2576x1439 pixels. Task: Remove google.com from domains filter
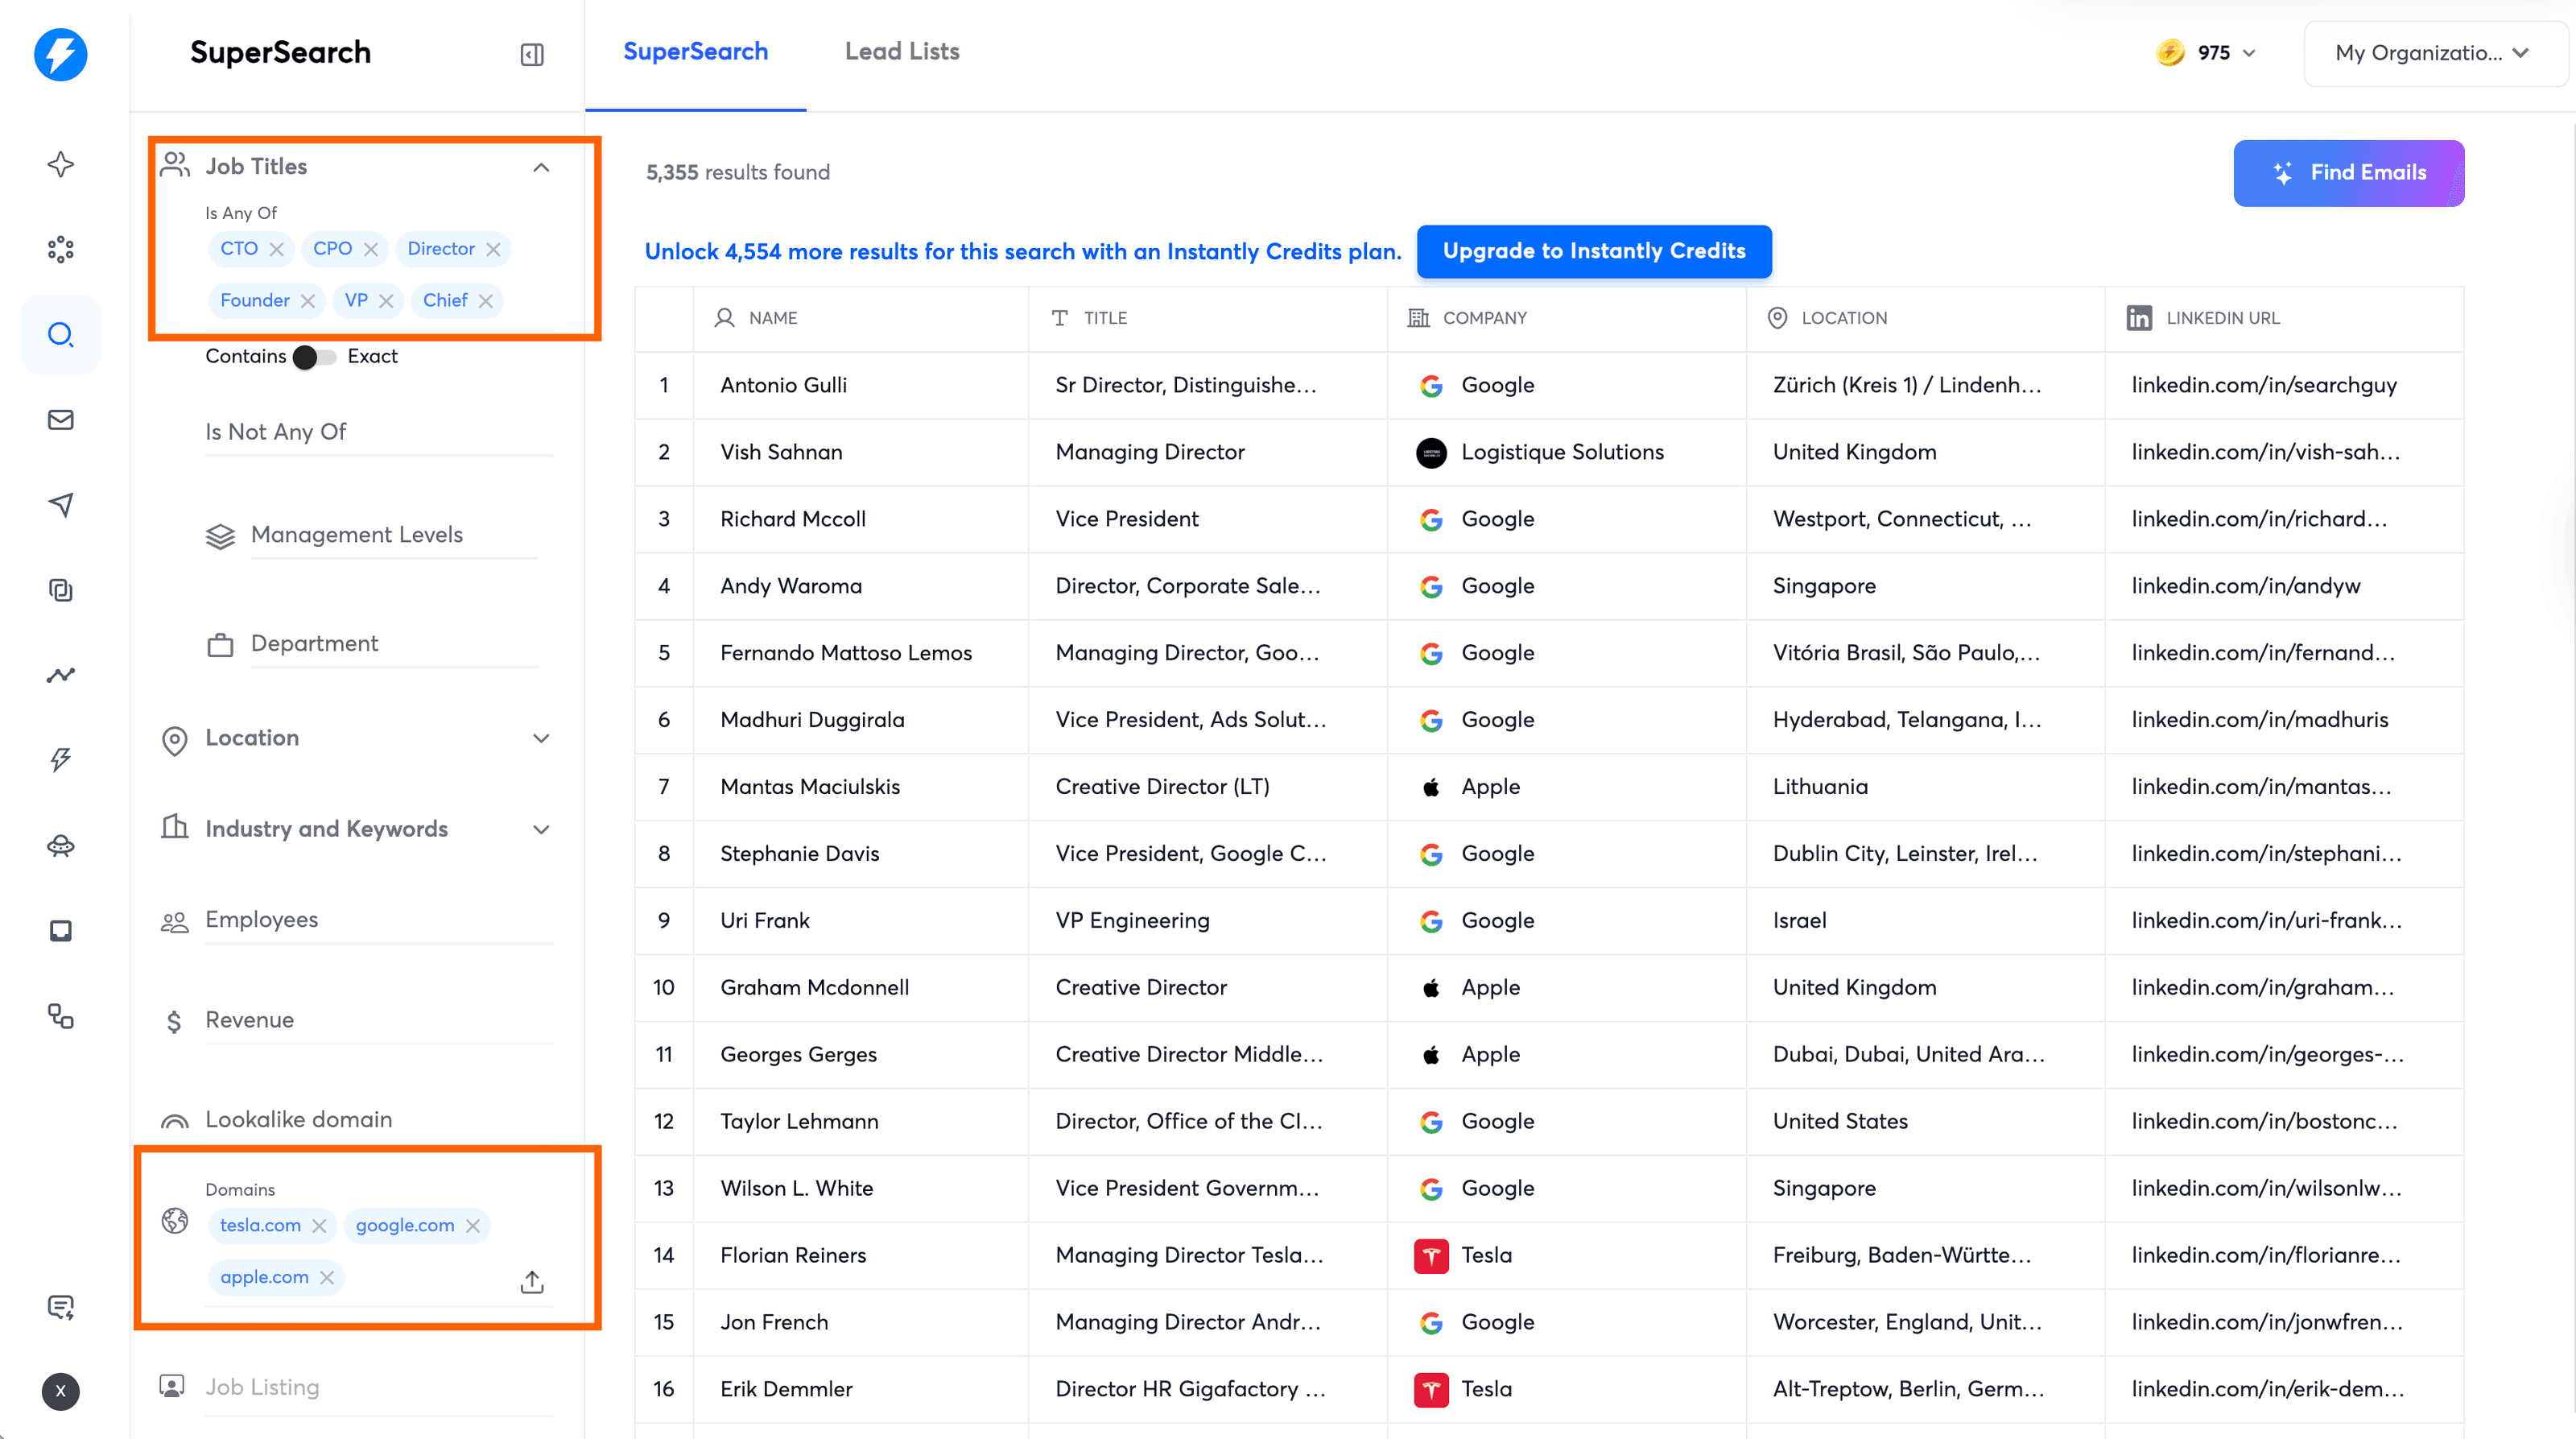[473, 1226]
